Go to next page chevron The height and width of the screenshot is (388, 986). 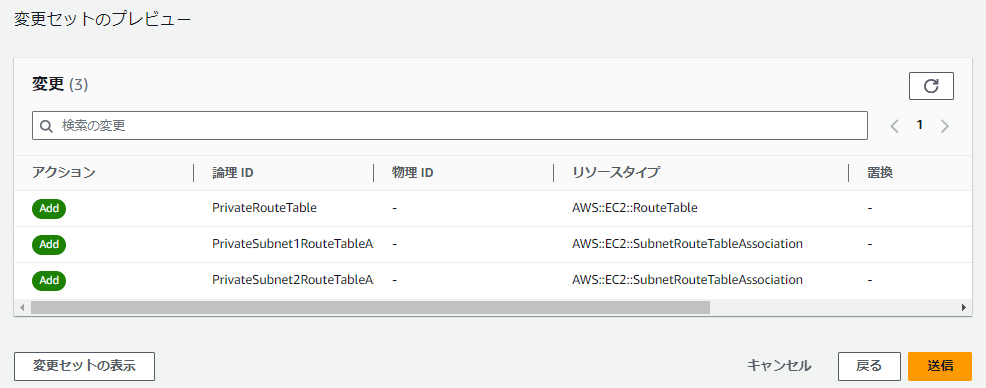[x=944, y=126]
